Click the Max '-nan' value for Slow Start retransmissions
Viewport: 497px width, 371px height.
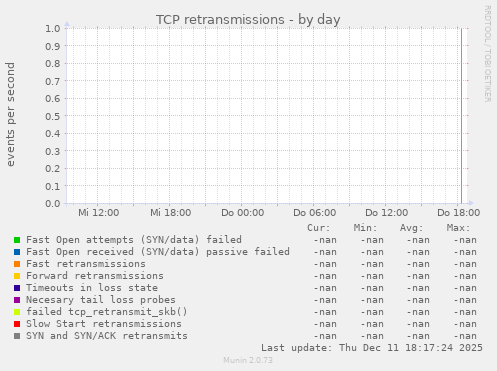coord(465,324)
